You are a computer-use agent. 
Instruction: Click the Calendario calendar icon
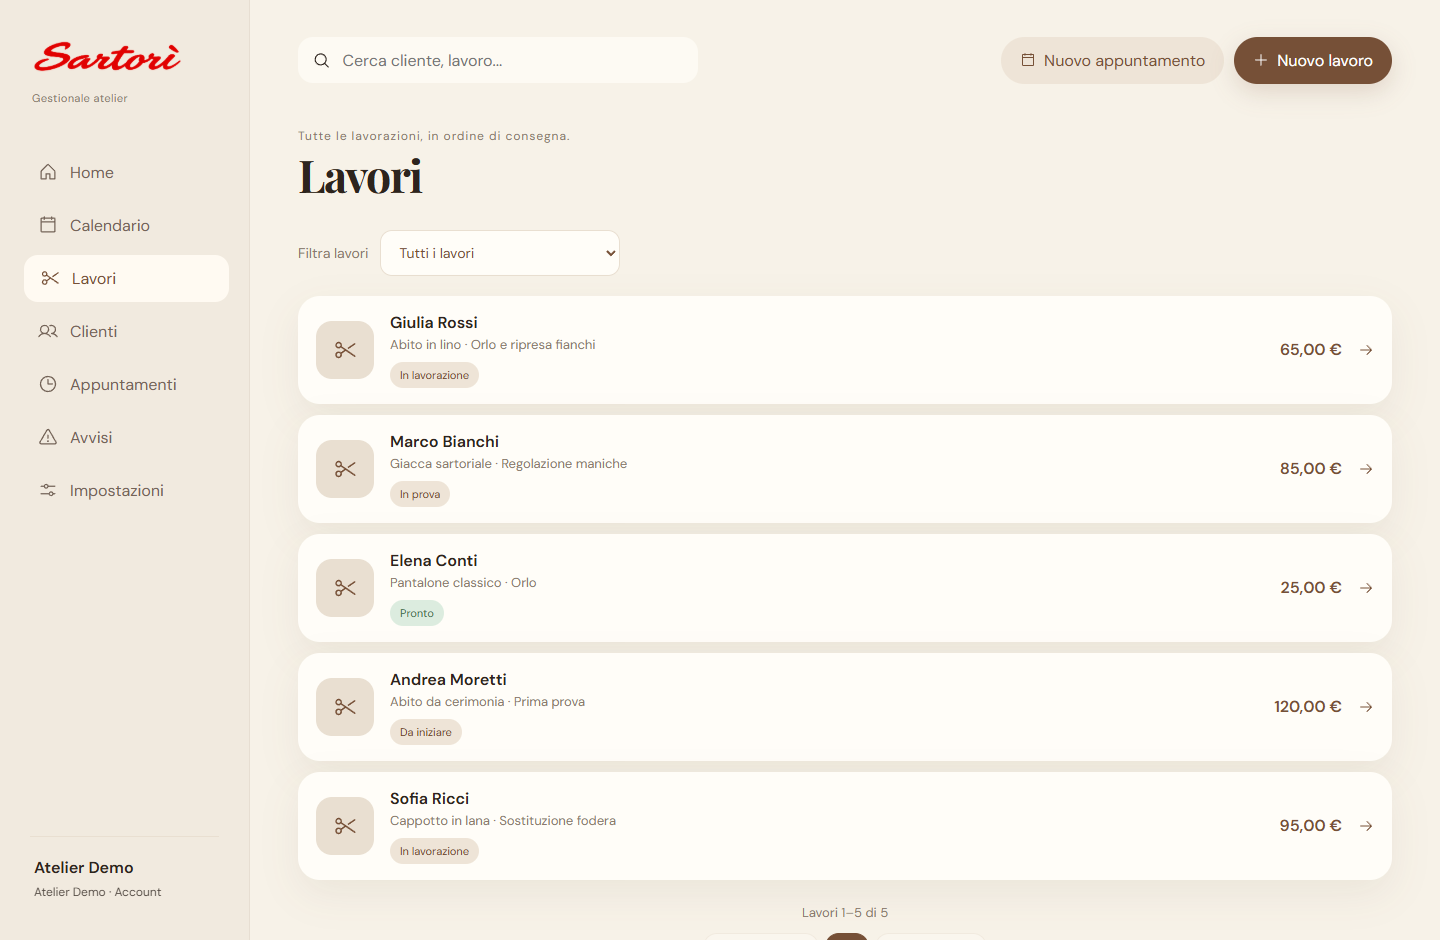[x=48, y=225]
